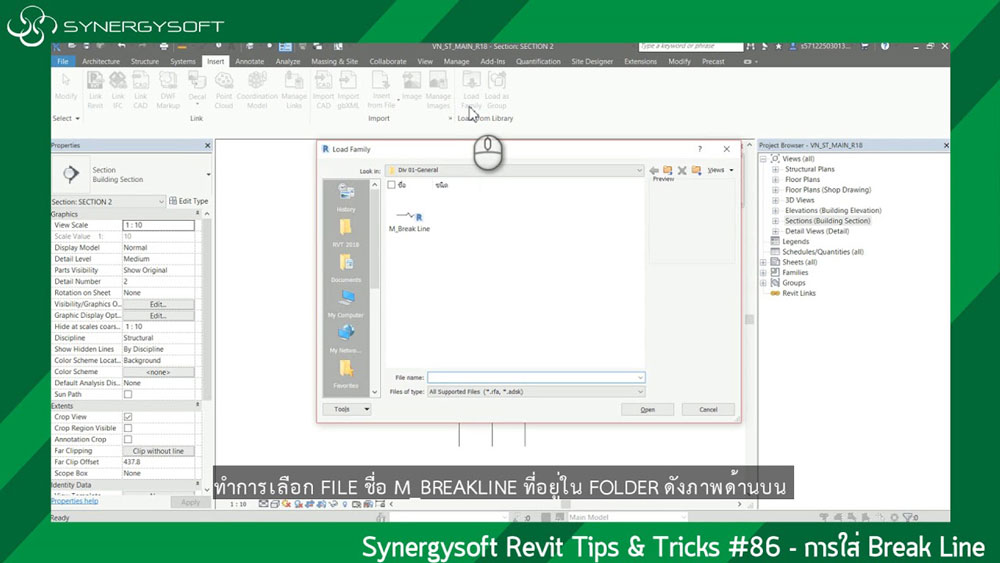Open Views dropdown in dialog
The image size is (1000, 563).
[721, 170]
